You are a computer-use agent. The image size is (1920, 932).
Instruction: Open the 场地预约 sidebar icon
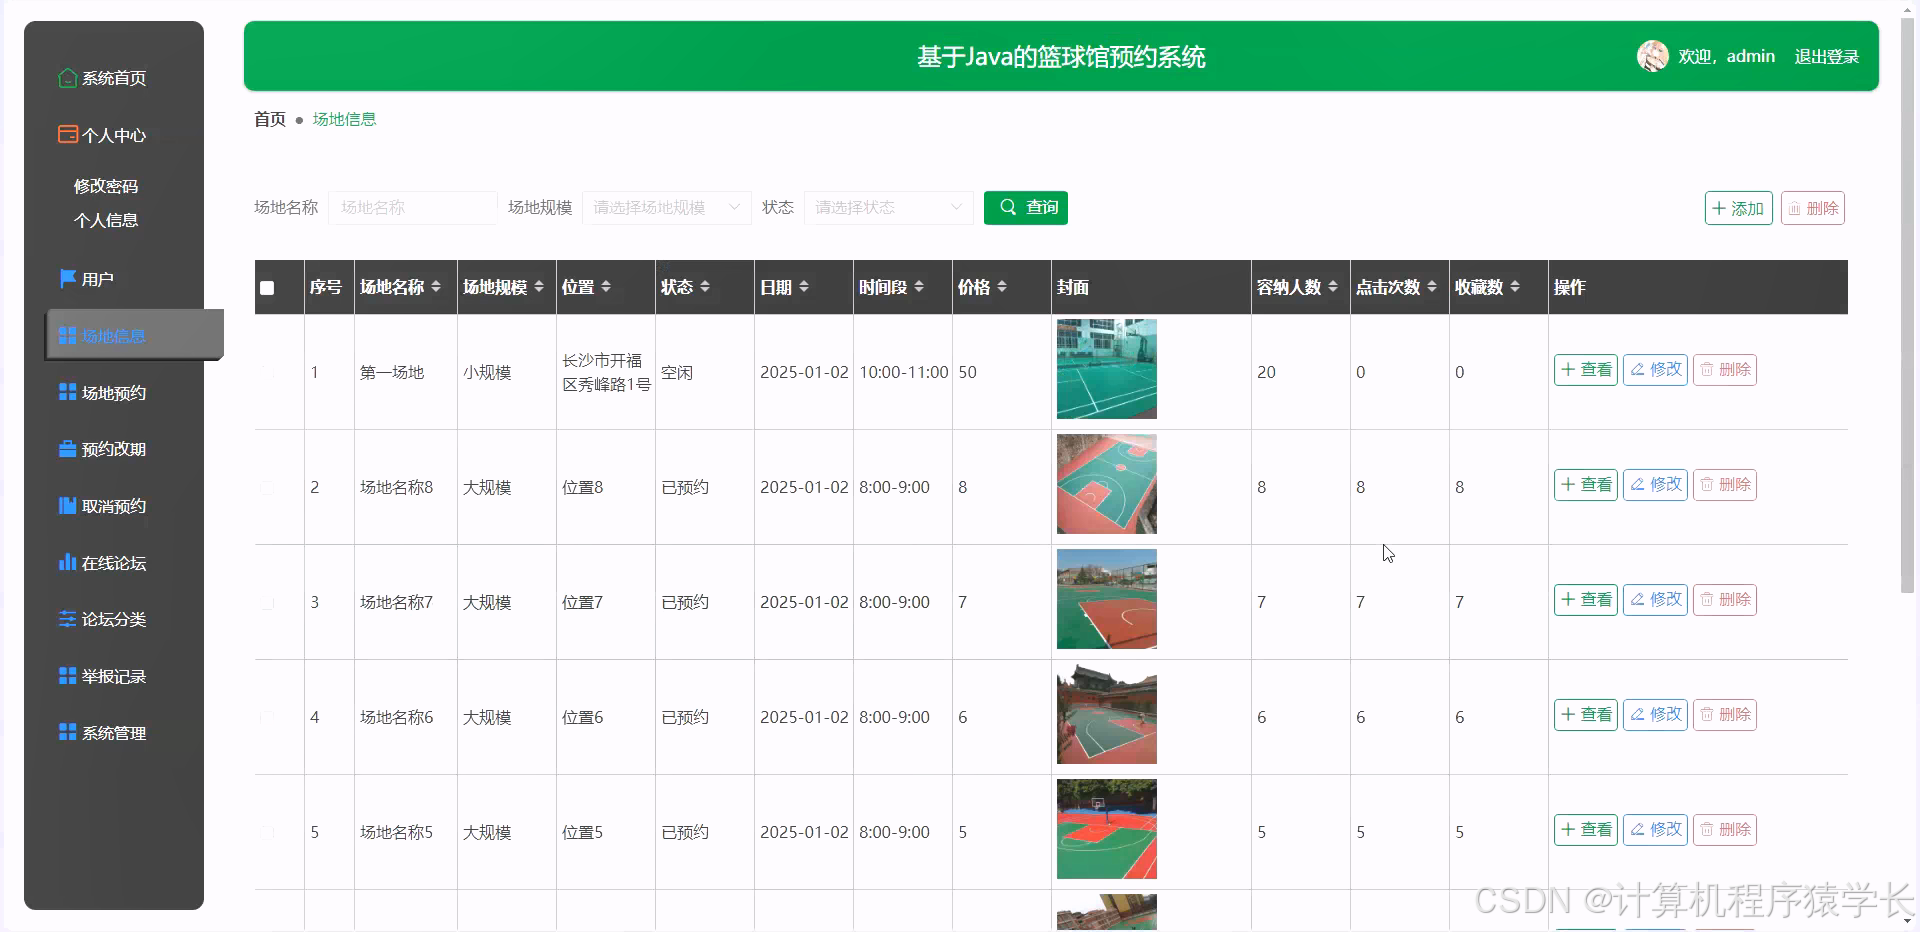(67, 392)
